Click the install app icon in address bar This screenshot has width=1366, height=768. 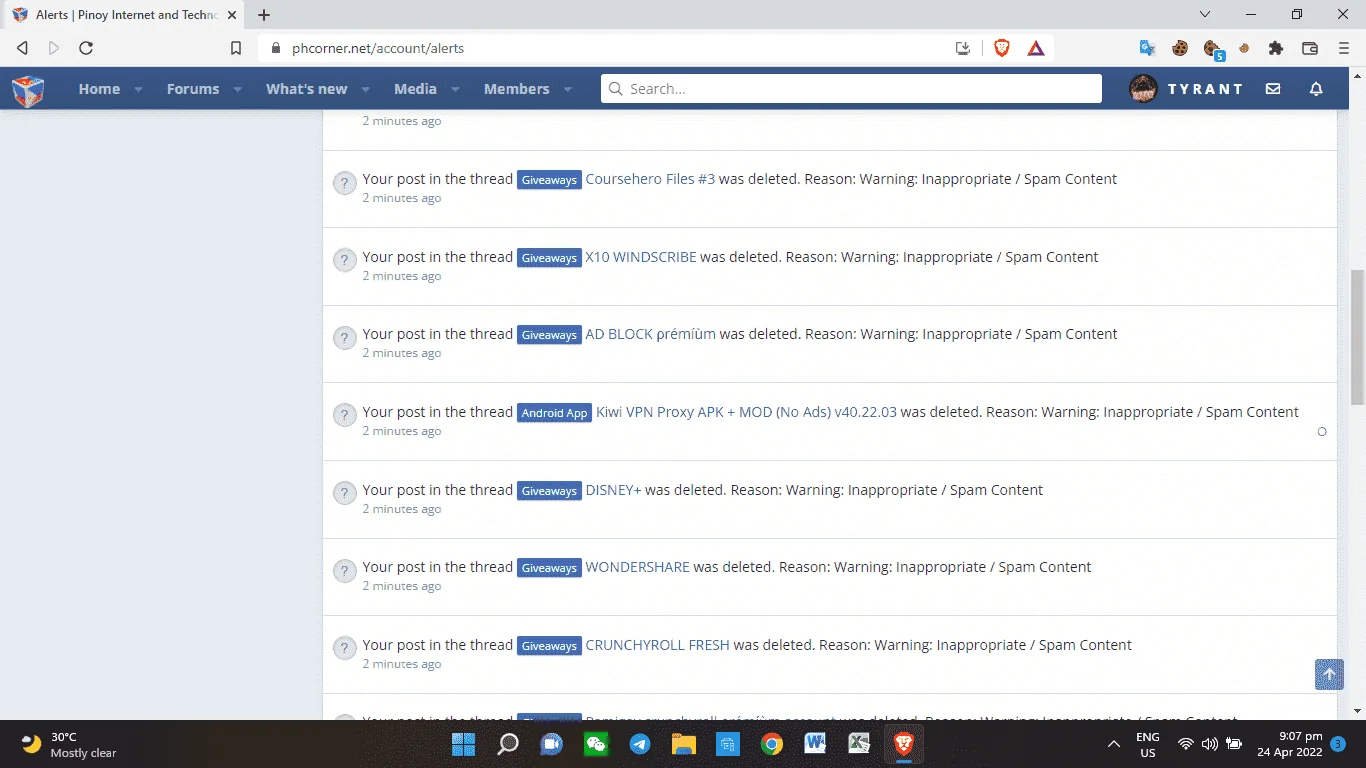pyautogui.click(x=963, y=48)
